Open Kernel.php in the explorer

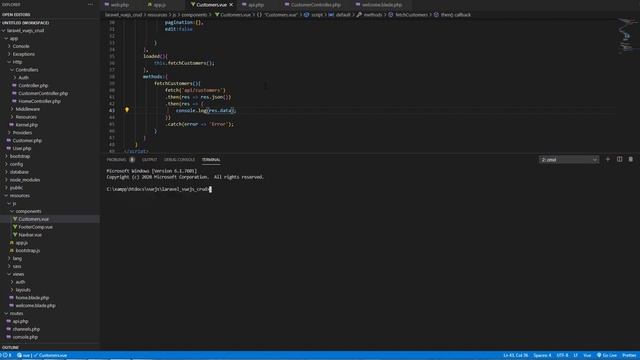pos(27,125)
